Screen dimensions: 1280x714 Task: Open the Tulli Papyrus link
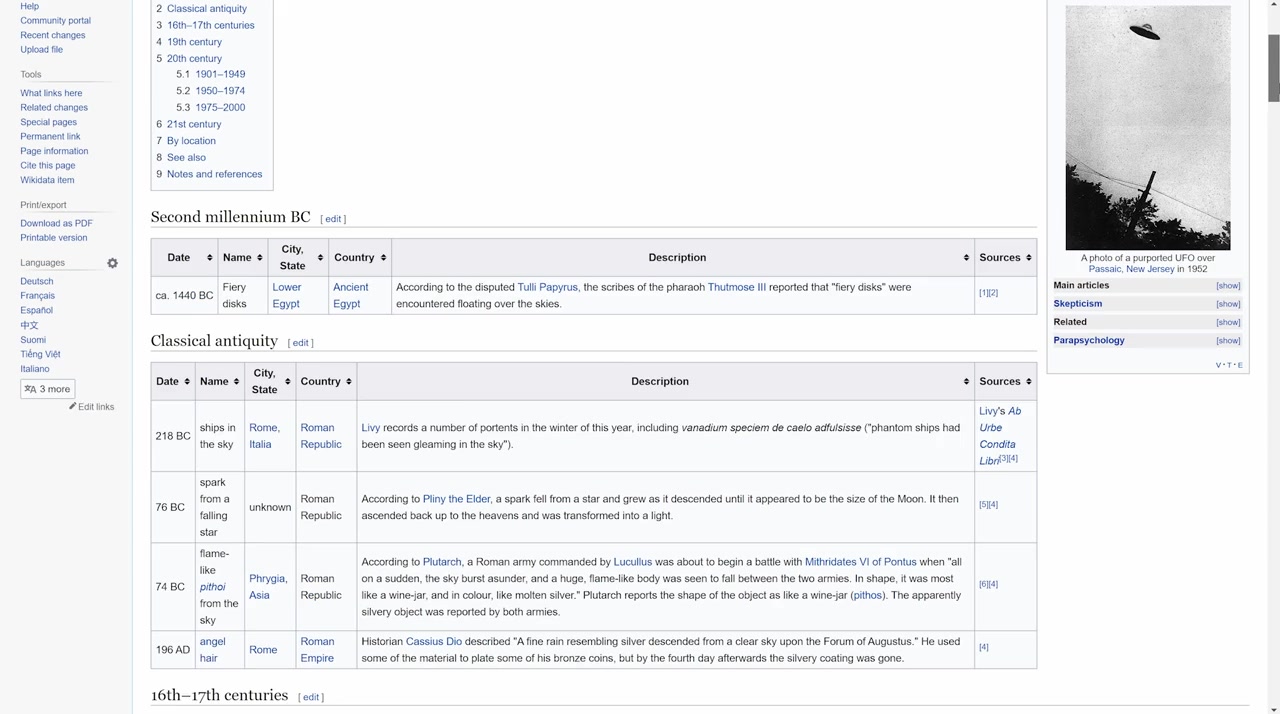click(x=547, y=287)
